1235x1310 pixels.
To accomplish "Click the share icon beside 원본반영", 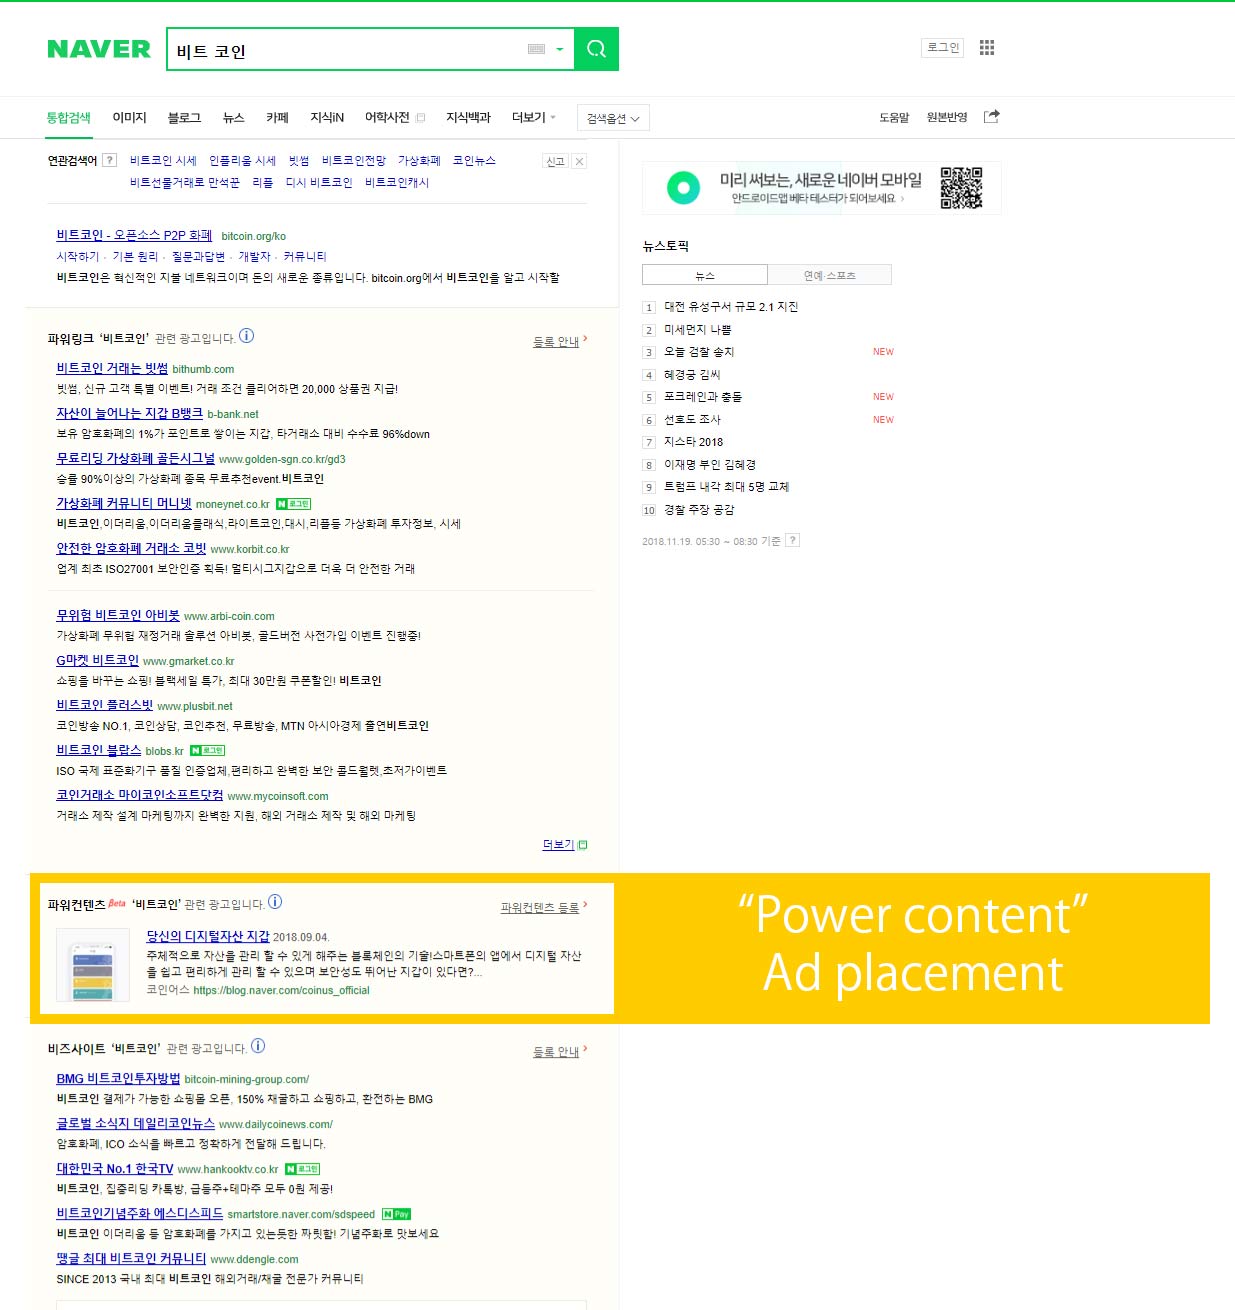I will coord(991,117).
